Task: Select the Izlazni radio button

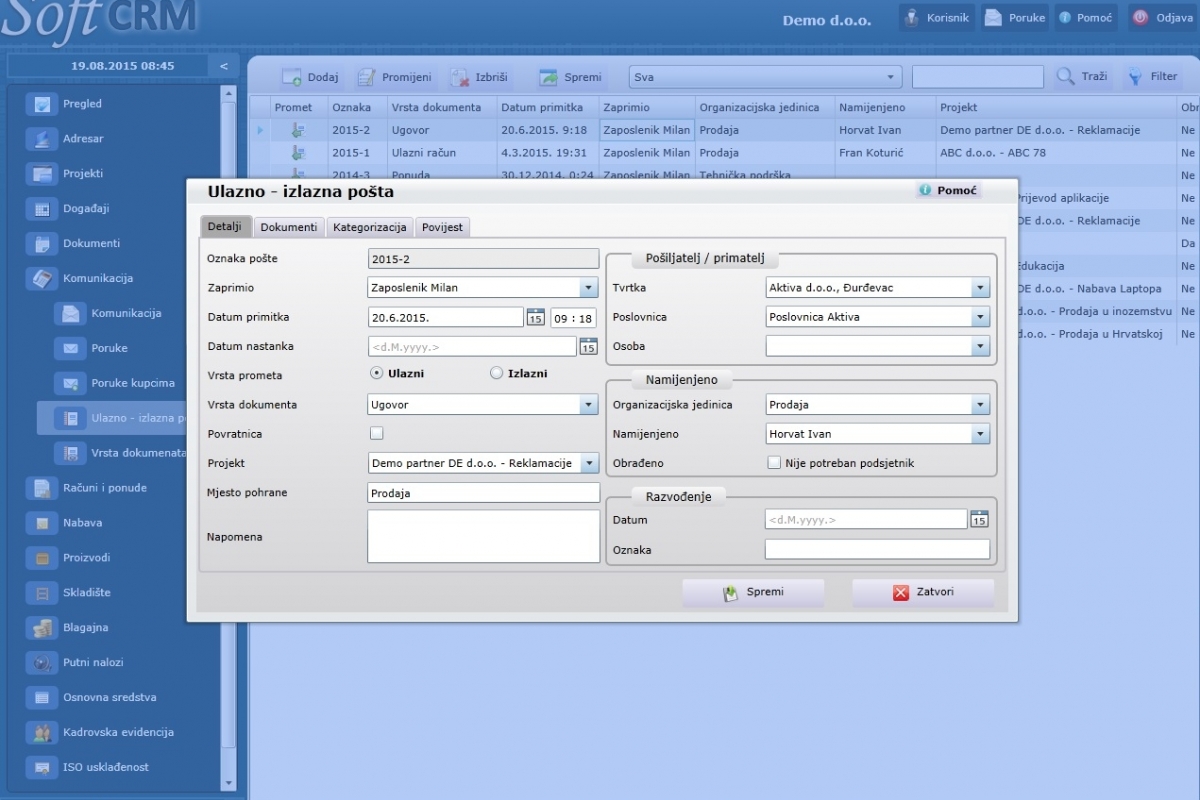Action: coord(496,374)
